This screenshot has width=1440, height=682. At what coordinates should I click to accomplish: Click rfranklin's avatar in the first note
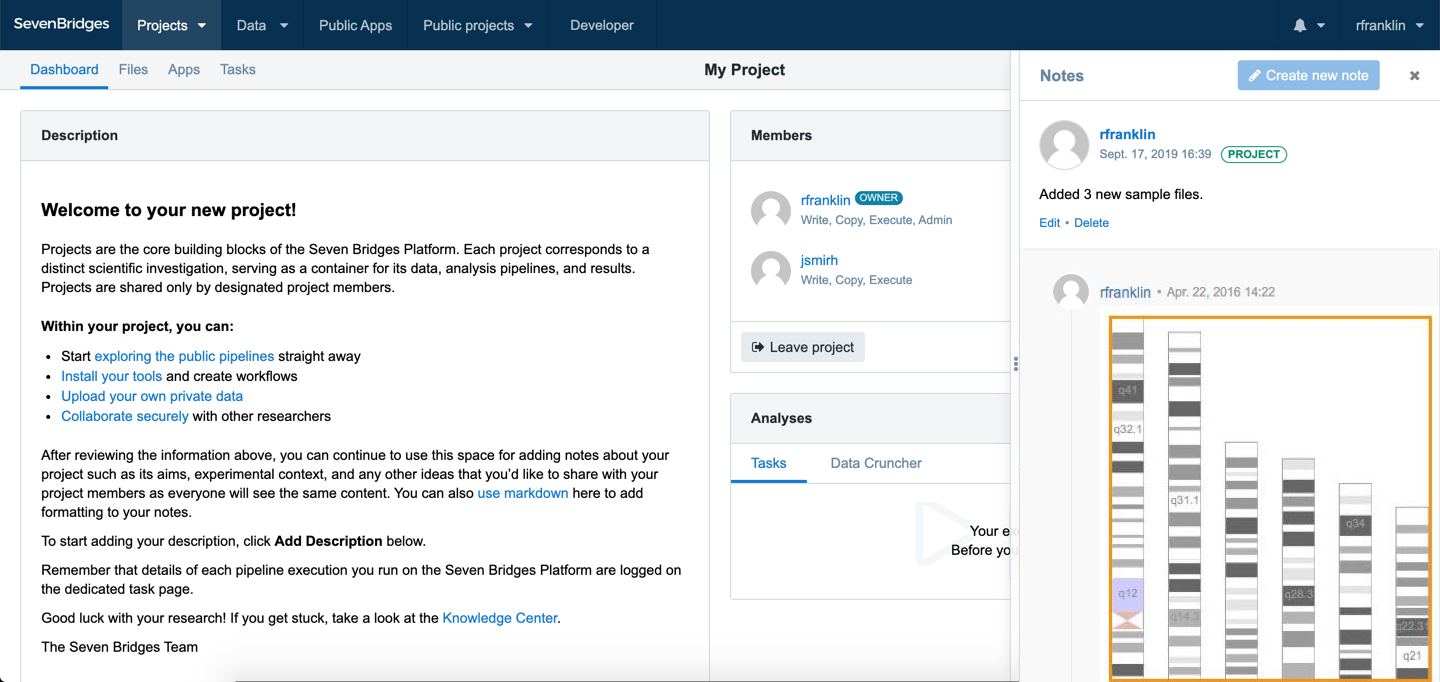click(x=1064, y=146)
